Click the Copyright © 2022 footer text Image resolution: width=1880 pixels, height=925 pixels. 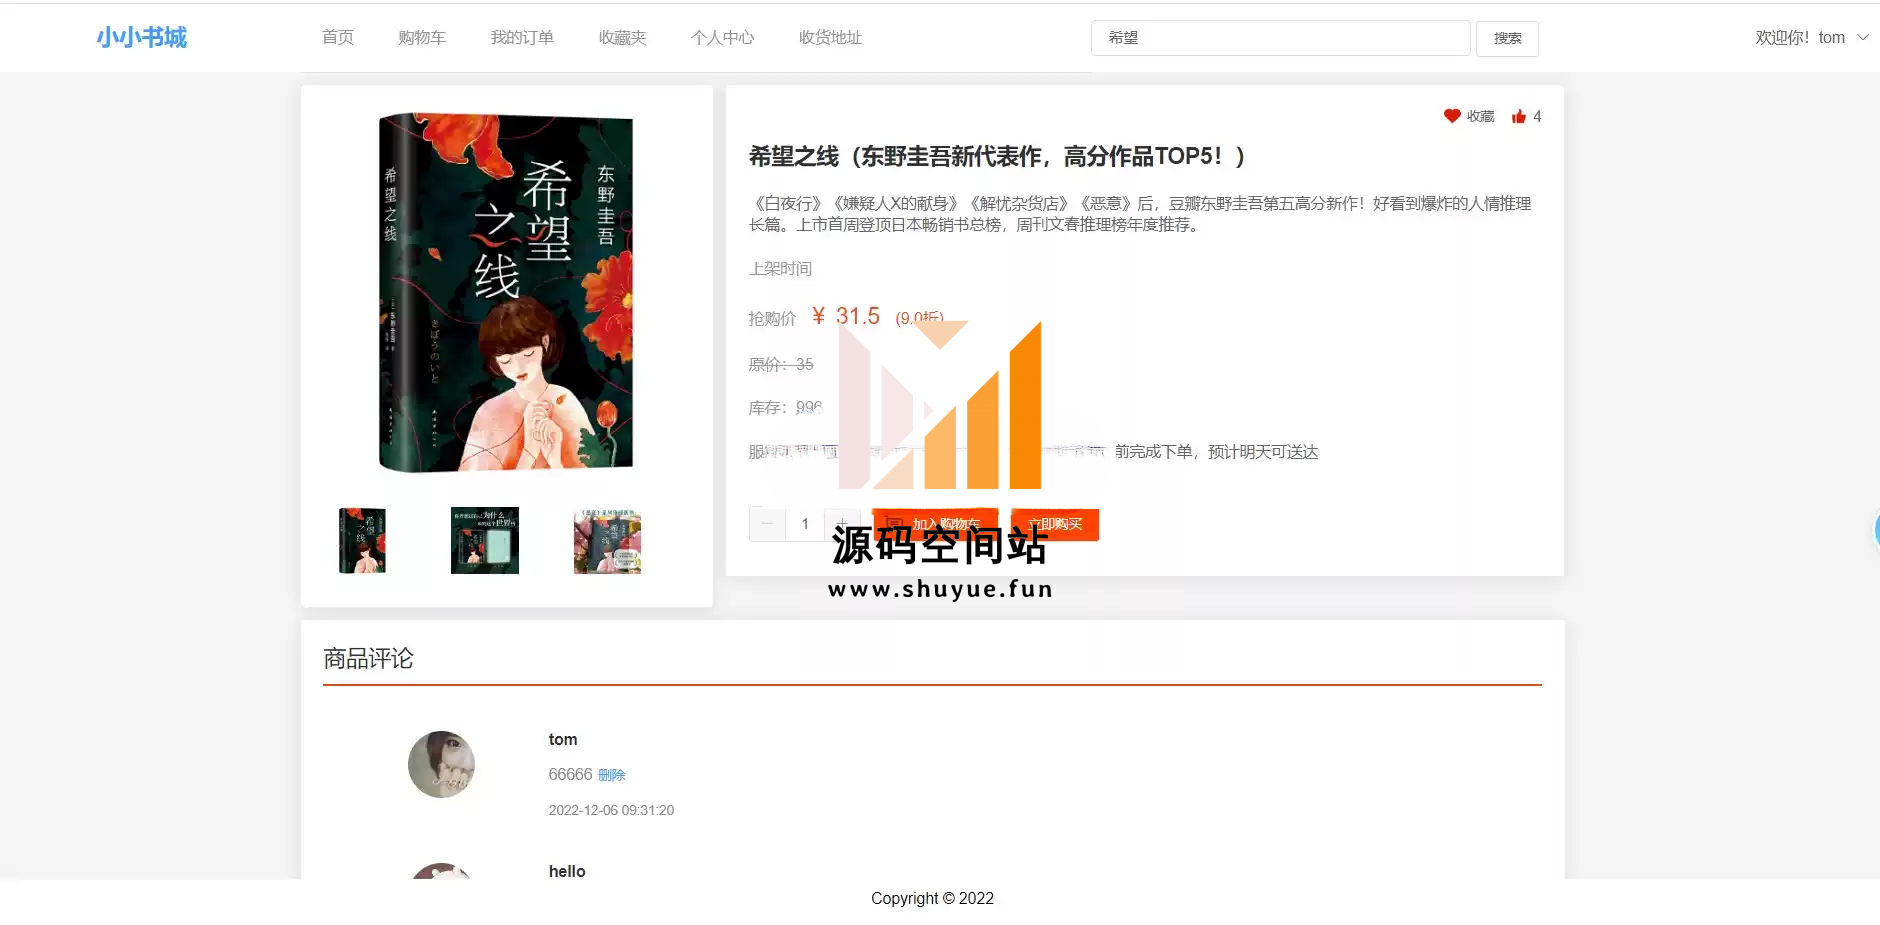[x=932, y=898]
